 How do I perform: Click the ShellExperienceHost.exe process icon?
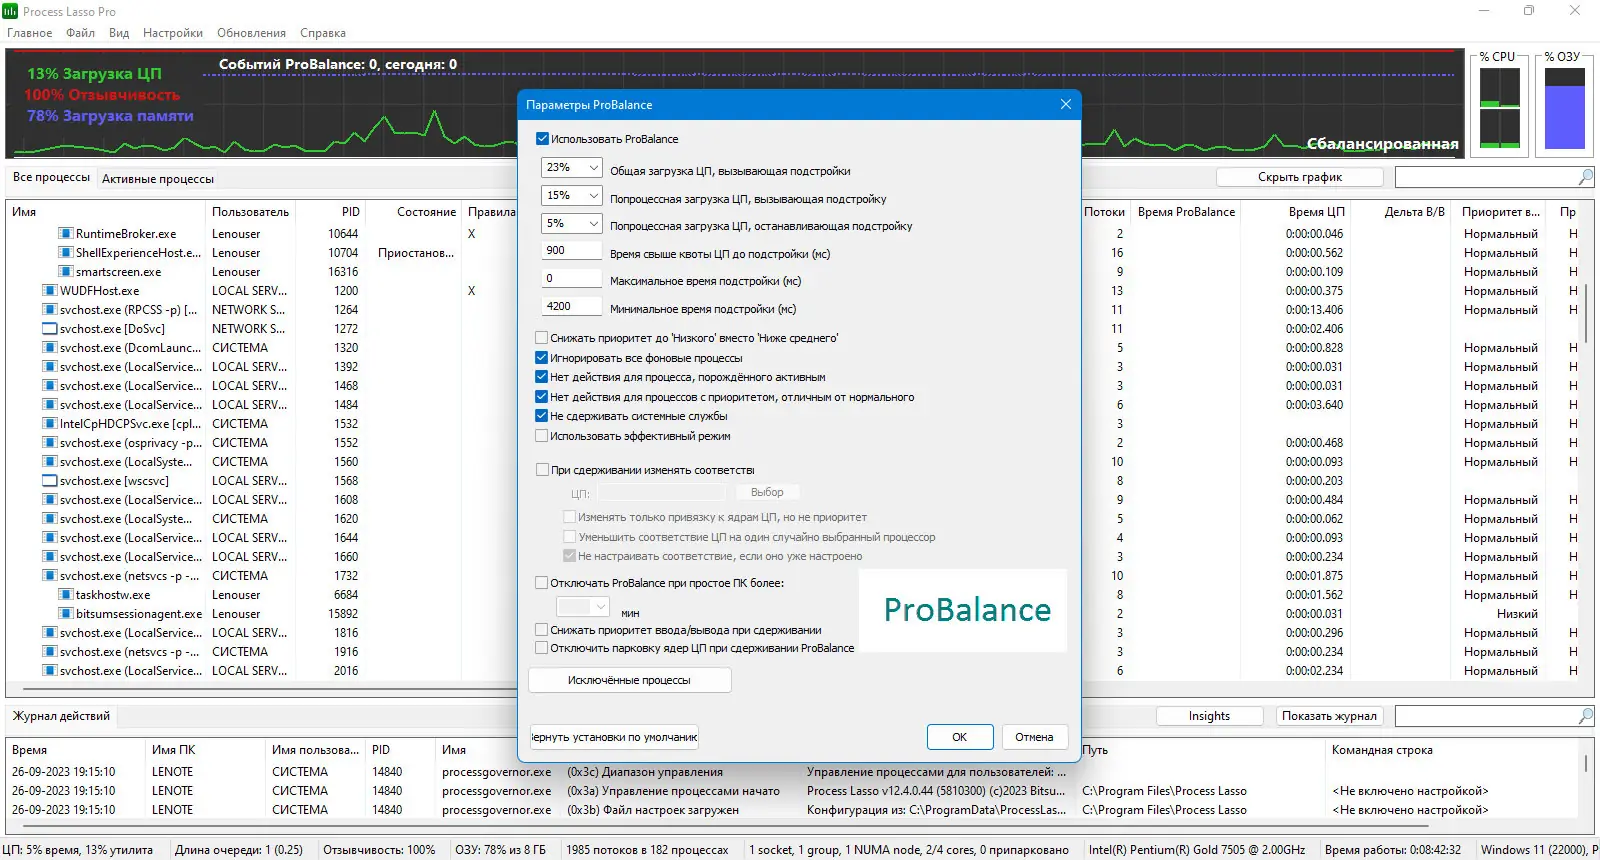(66, 253)
